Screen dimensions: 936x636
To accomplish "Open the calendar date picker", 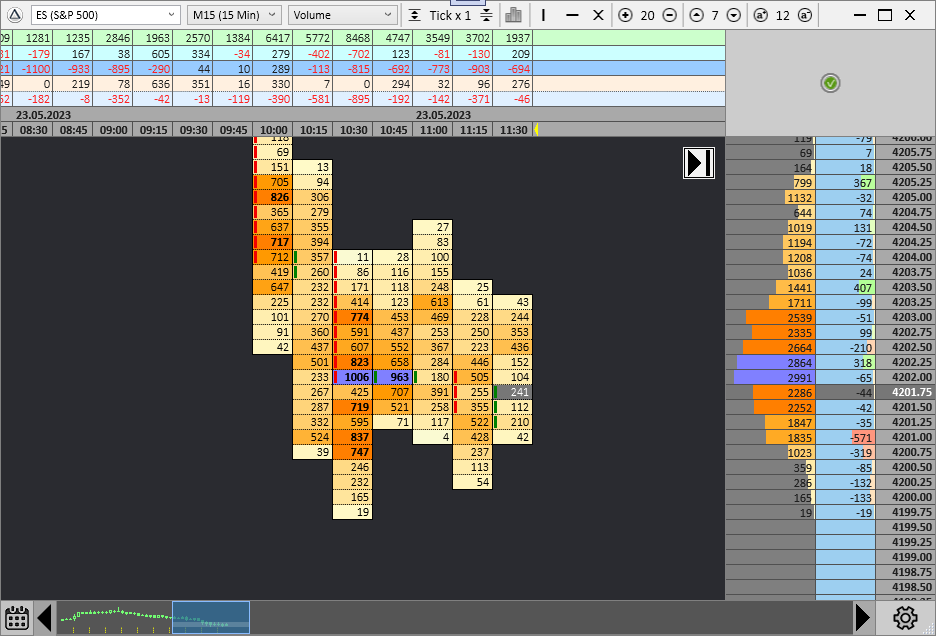I will (x=17, y=618).
